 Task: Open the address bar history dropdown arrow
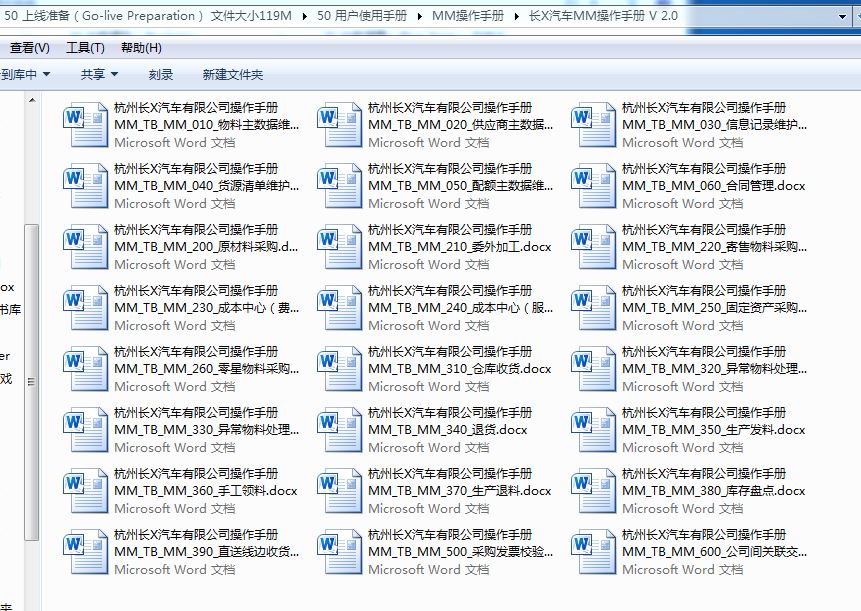pos(842,16)
